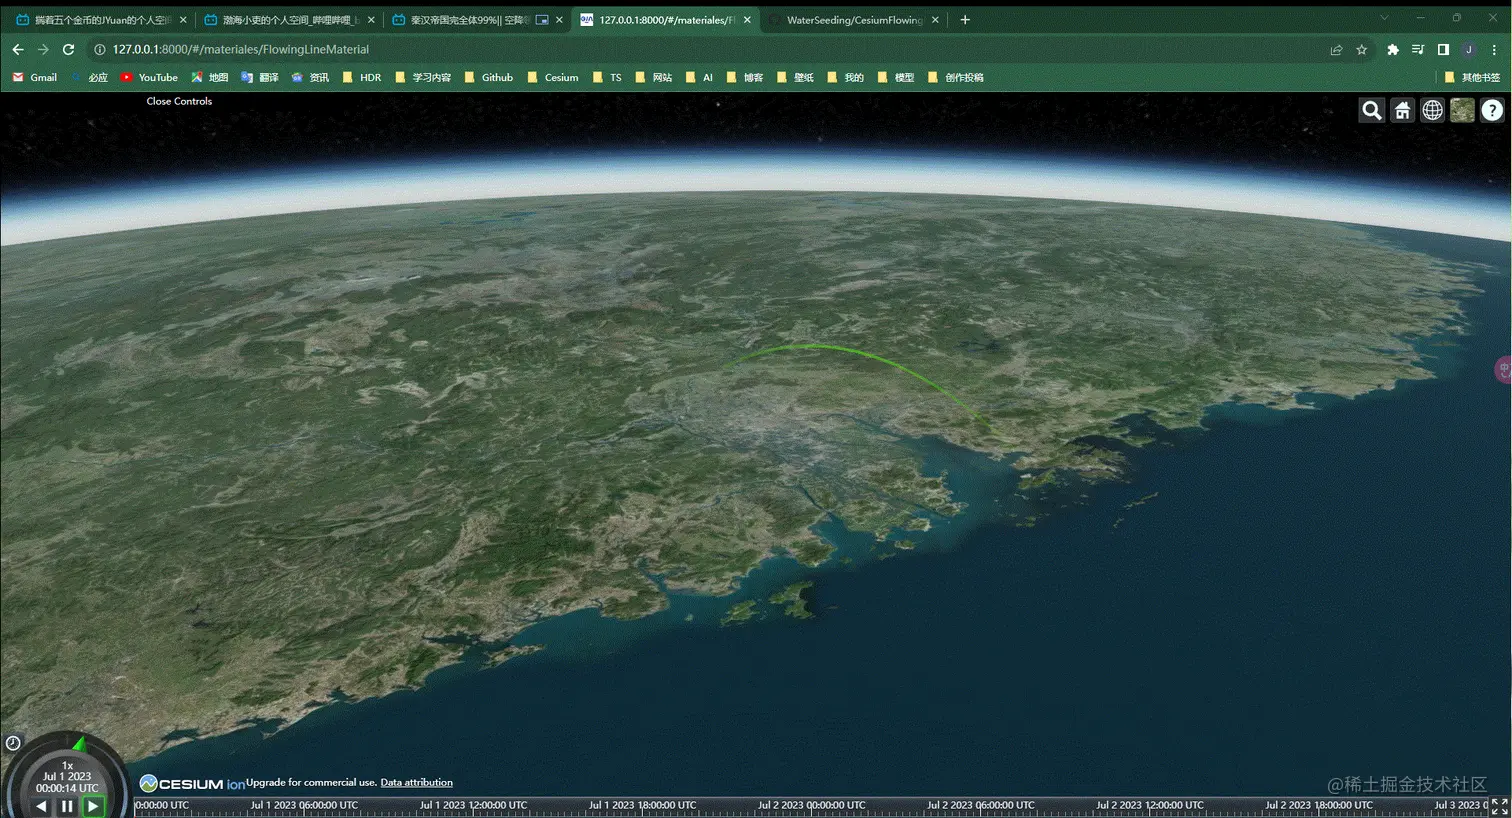Open the Gmail bookmark
Viewport: 1512px width, 818px height.
pos(35,77)
